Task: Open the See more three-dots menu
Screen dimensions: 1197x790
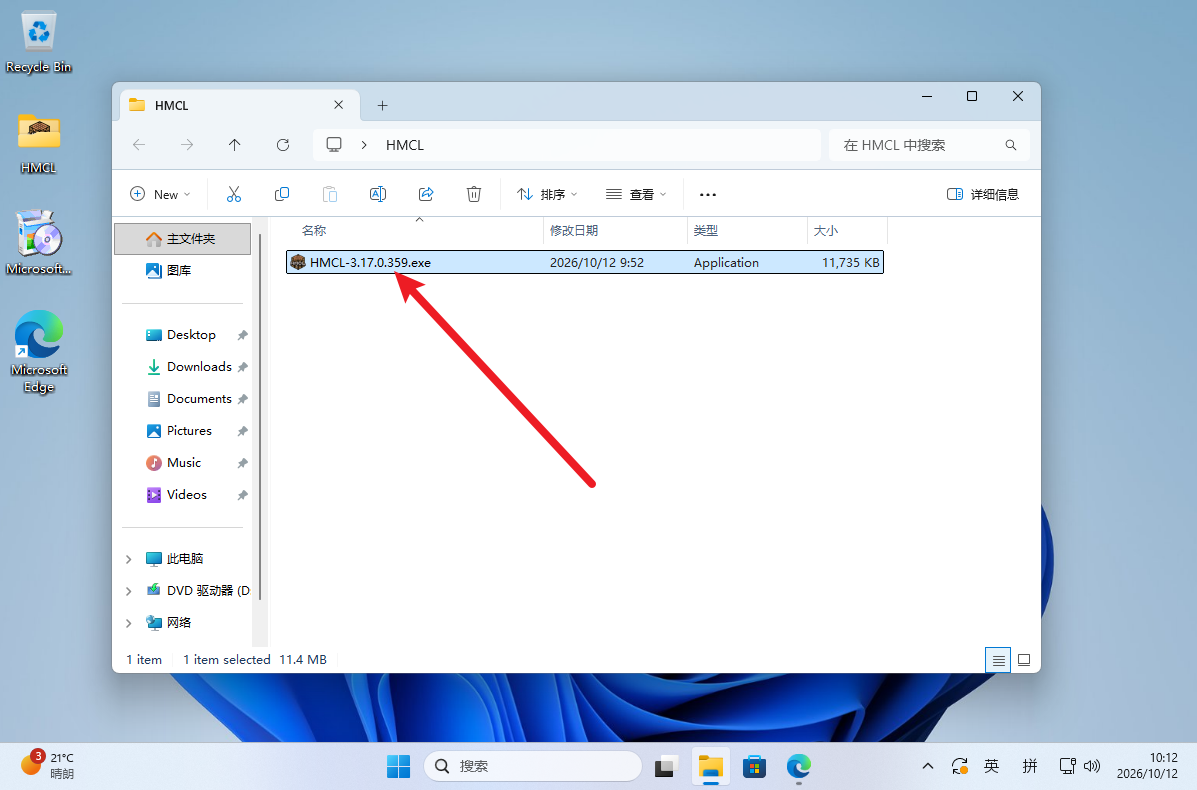Action: pyautogui.click(x=708, y=195)
